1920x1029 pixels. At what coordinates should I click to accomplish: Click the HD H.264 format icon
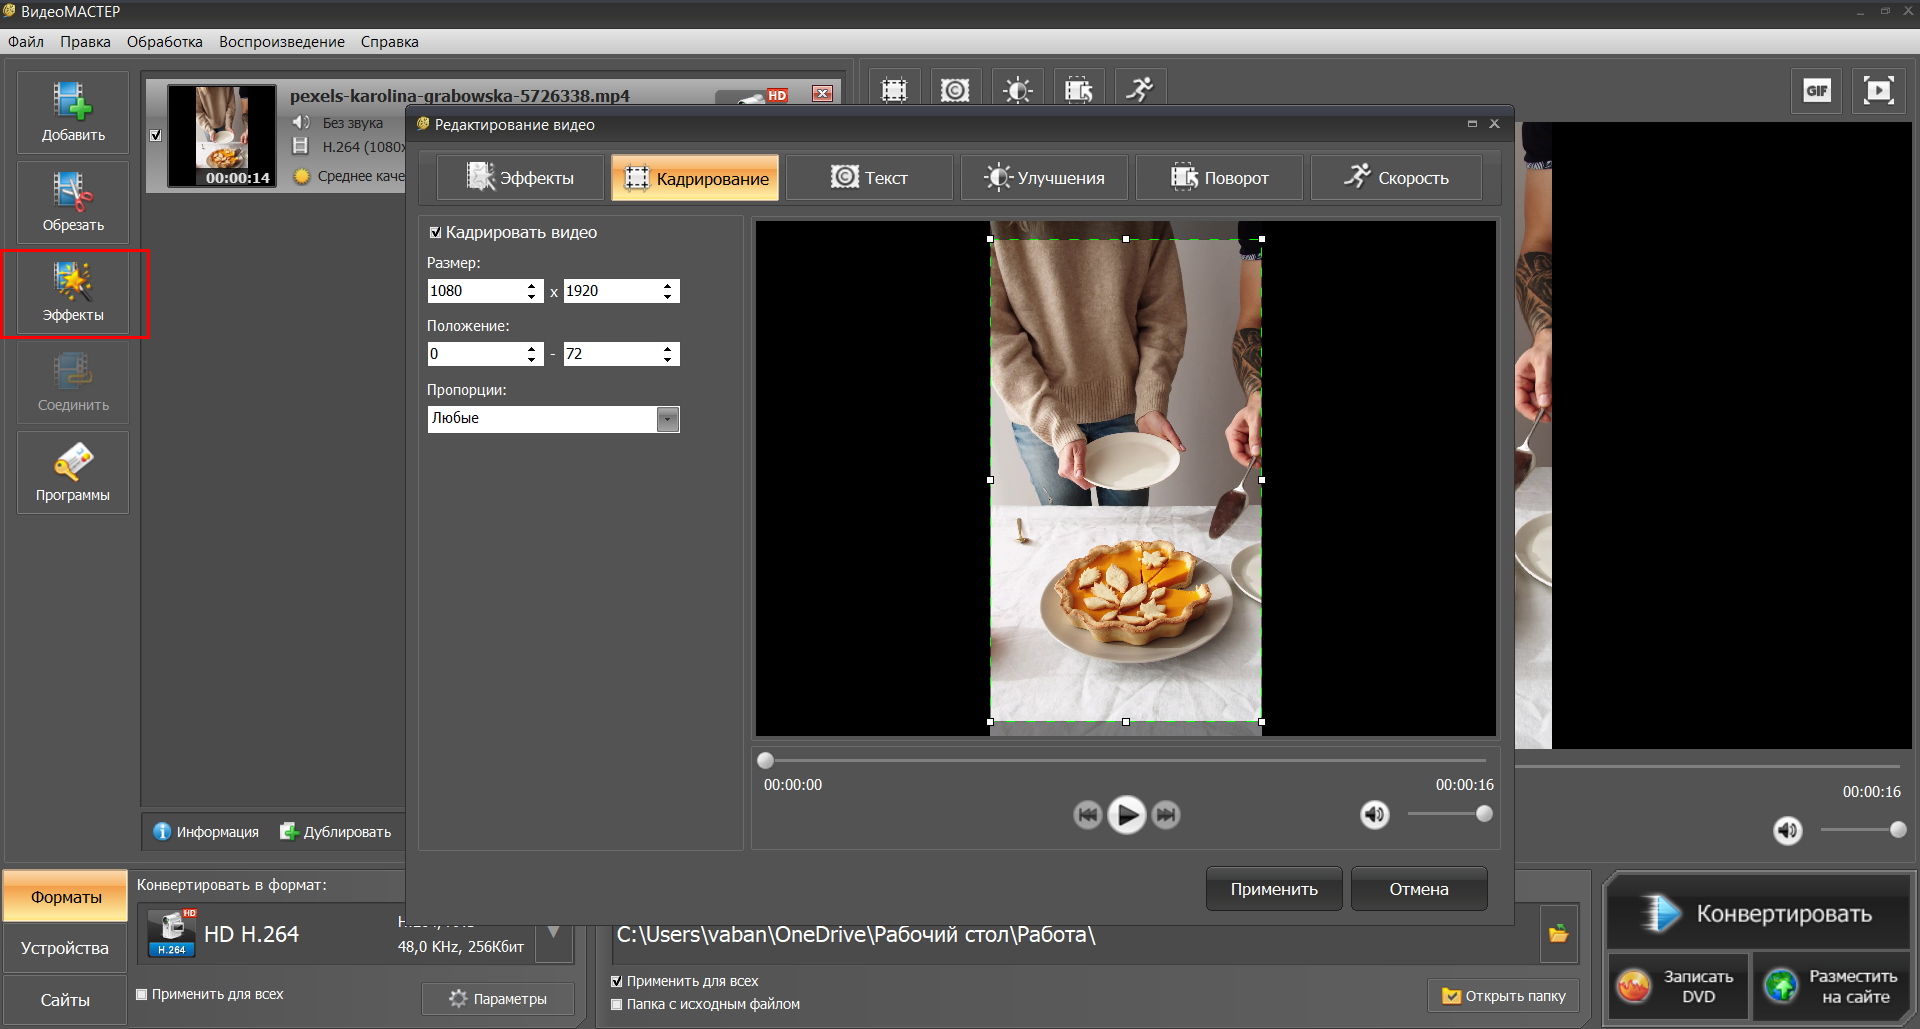(x=172, y=934)
